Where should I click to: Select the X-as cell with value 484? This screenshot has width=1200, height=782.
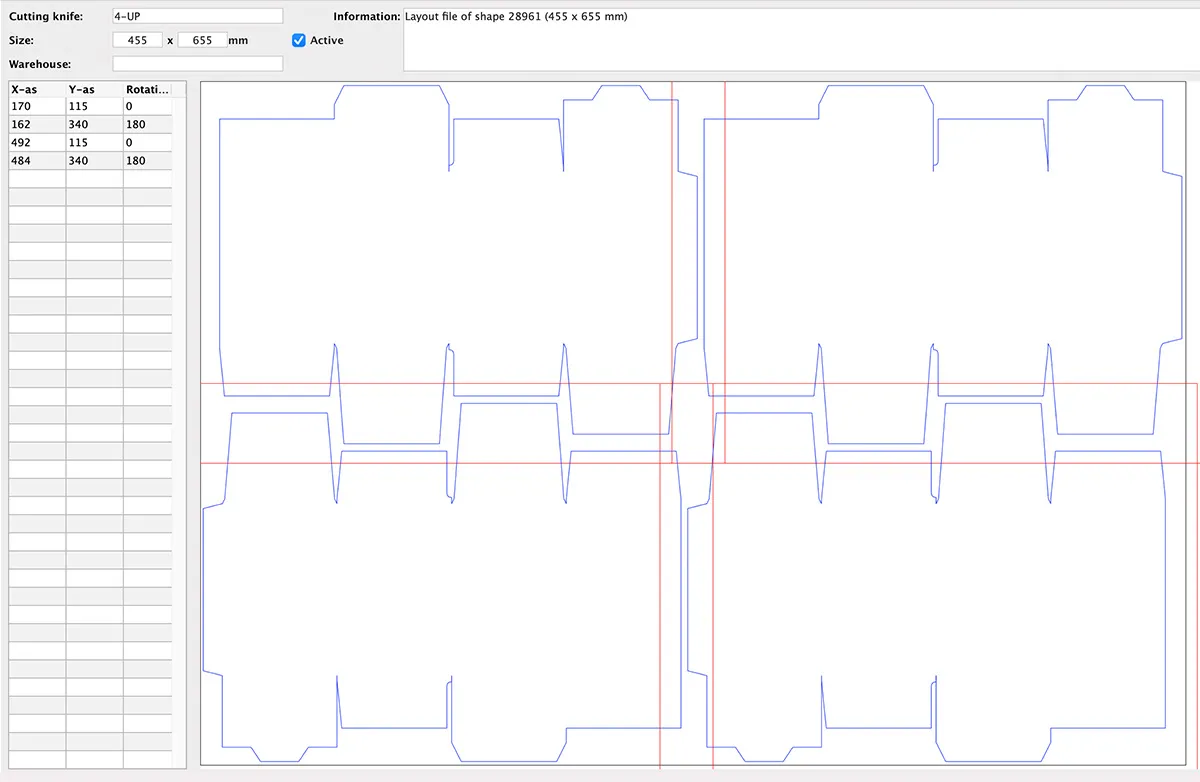37,160
